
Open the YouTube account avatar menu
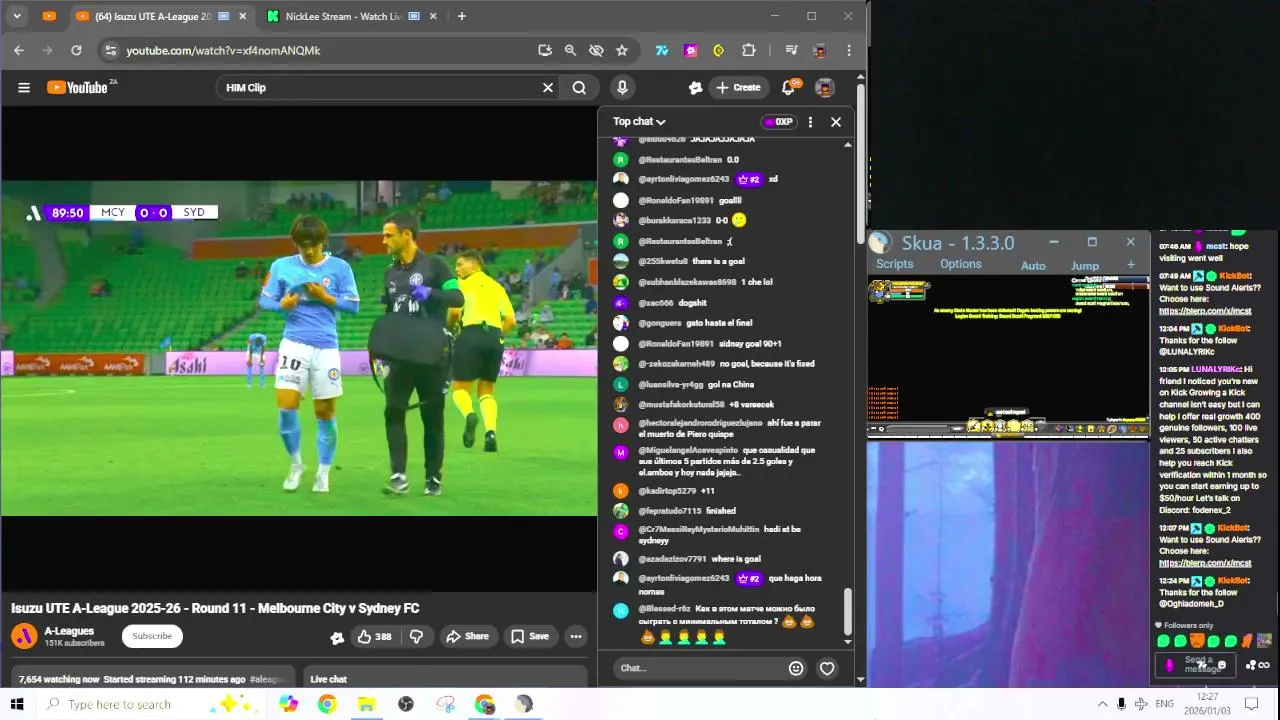(825, 88)
